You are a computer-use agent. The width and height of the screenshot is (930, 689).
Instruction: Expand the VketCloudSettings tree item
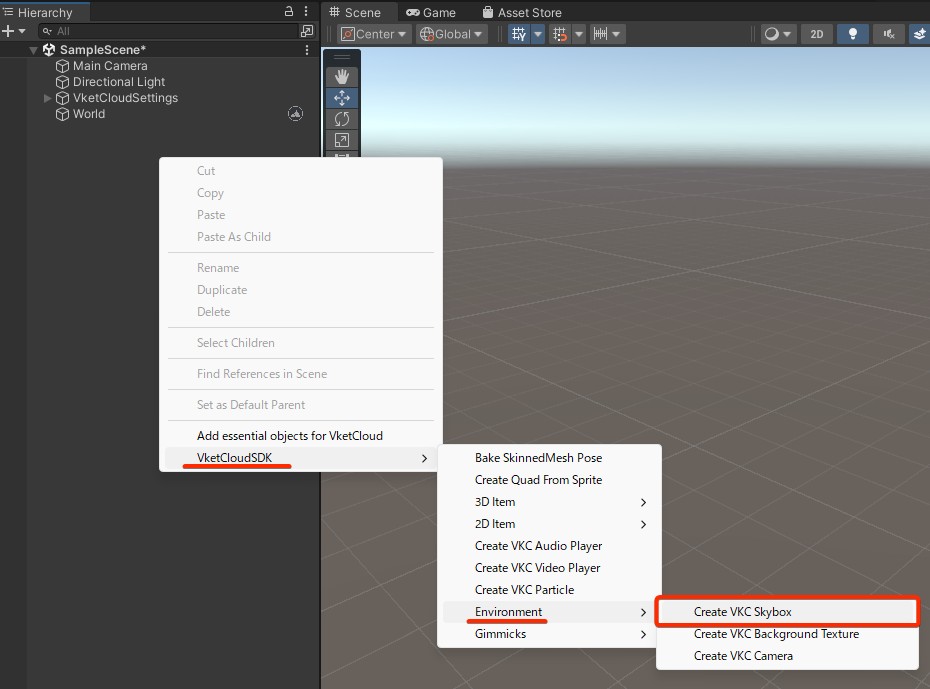coord(48,98)
